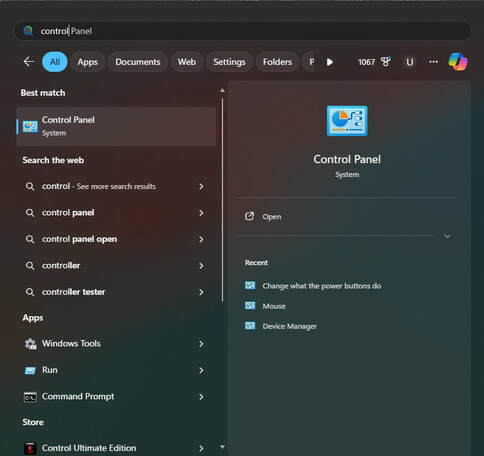Click the scroll down arrow of results list

(x=222, y=447)
